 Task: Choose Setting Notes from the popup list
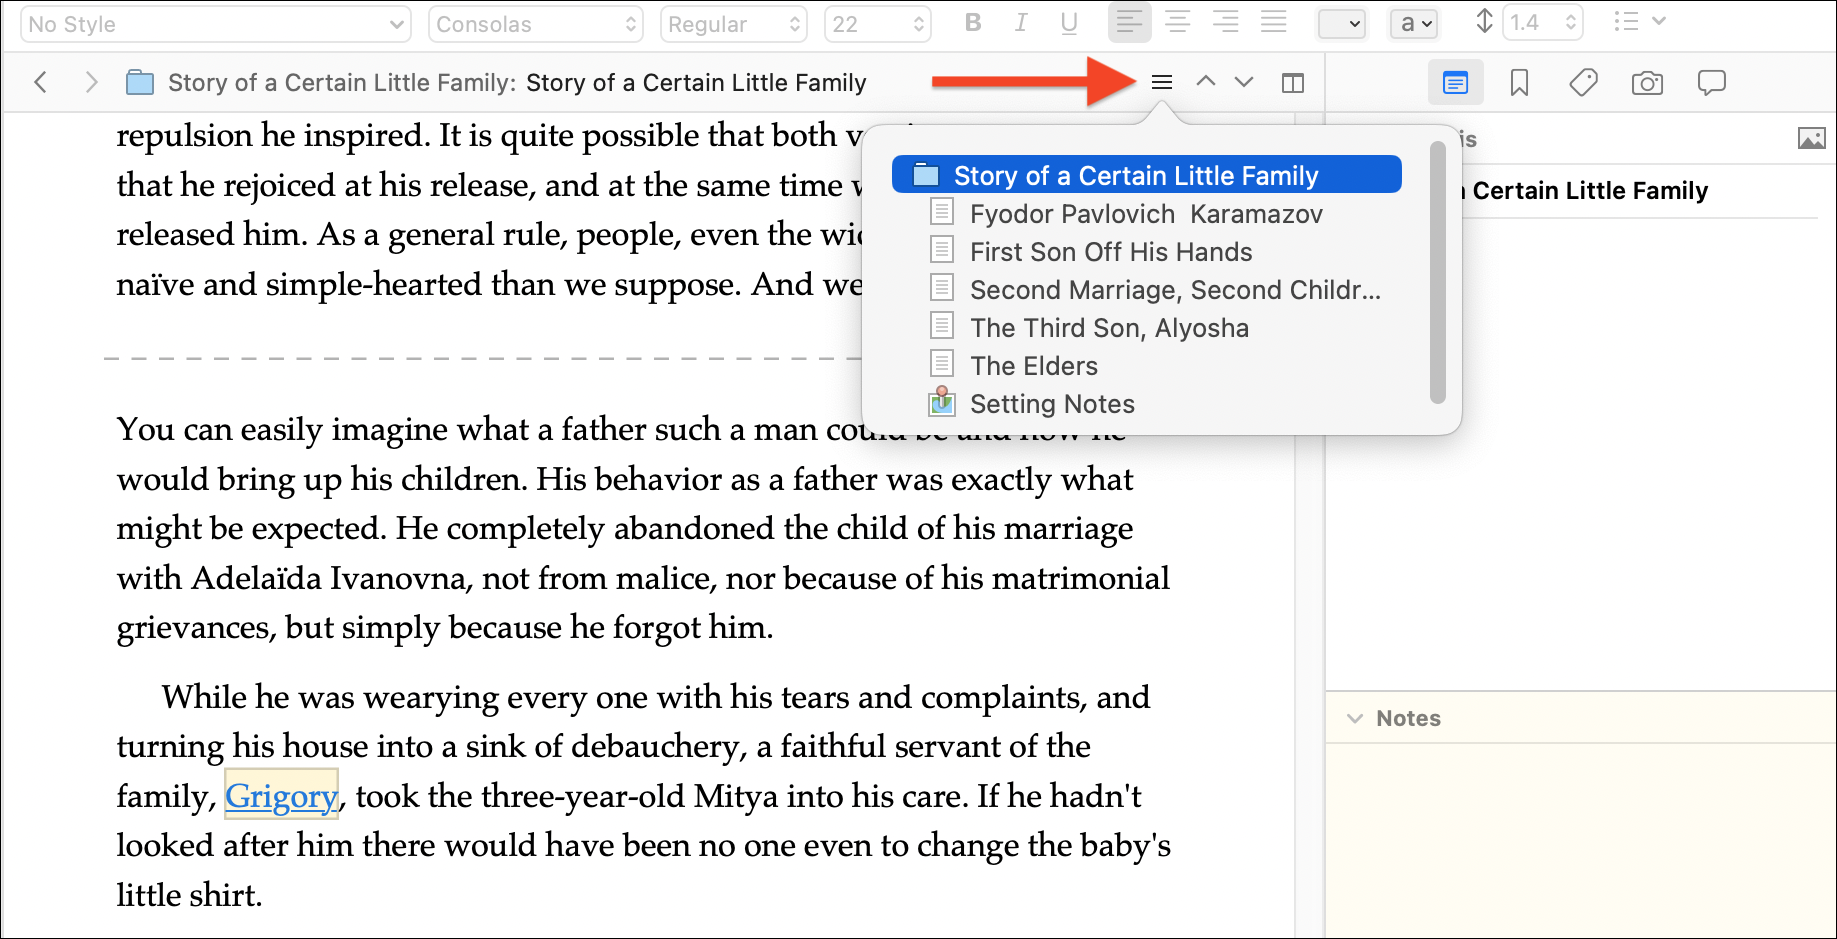pyautogui.click(x=1052, y=404)
